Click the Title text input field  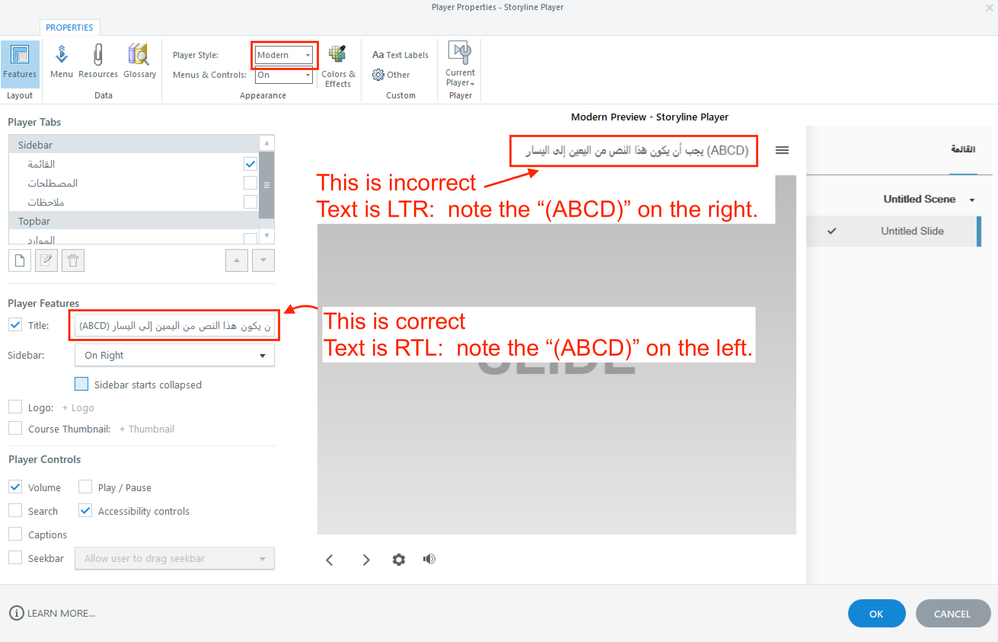[x=174, y=326]
